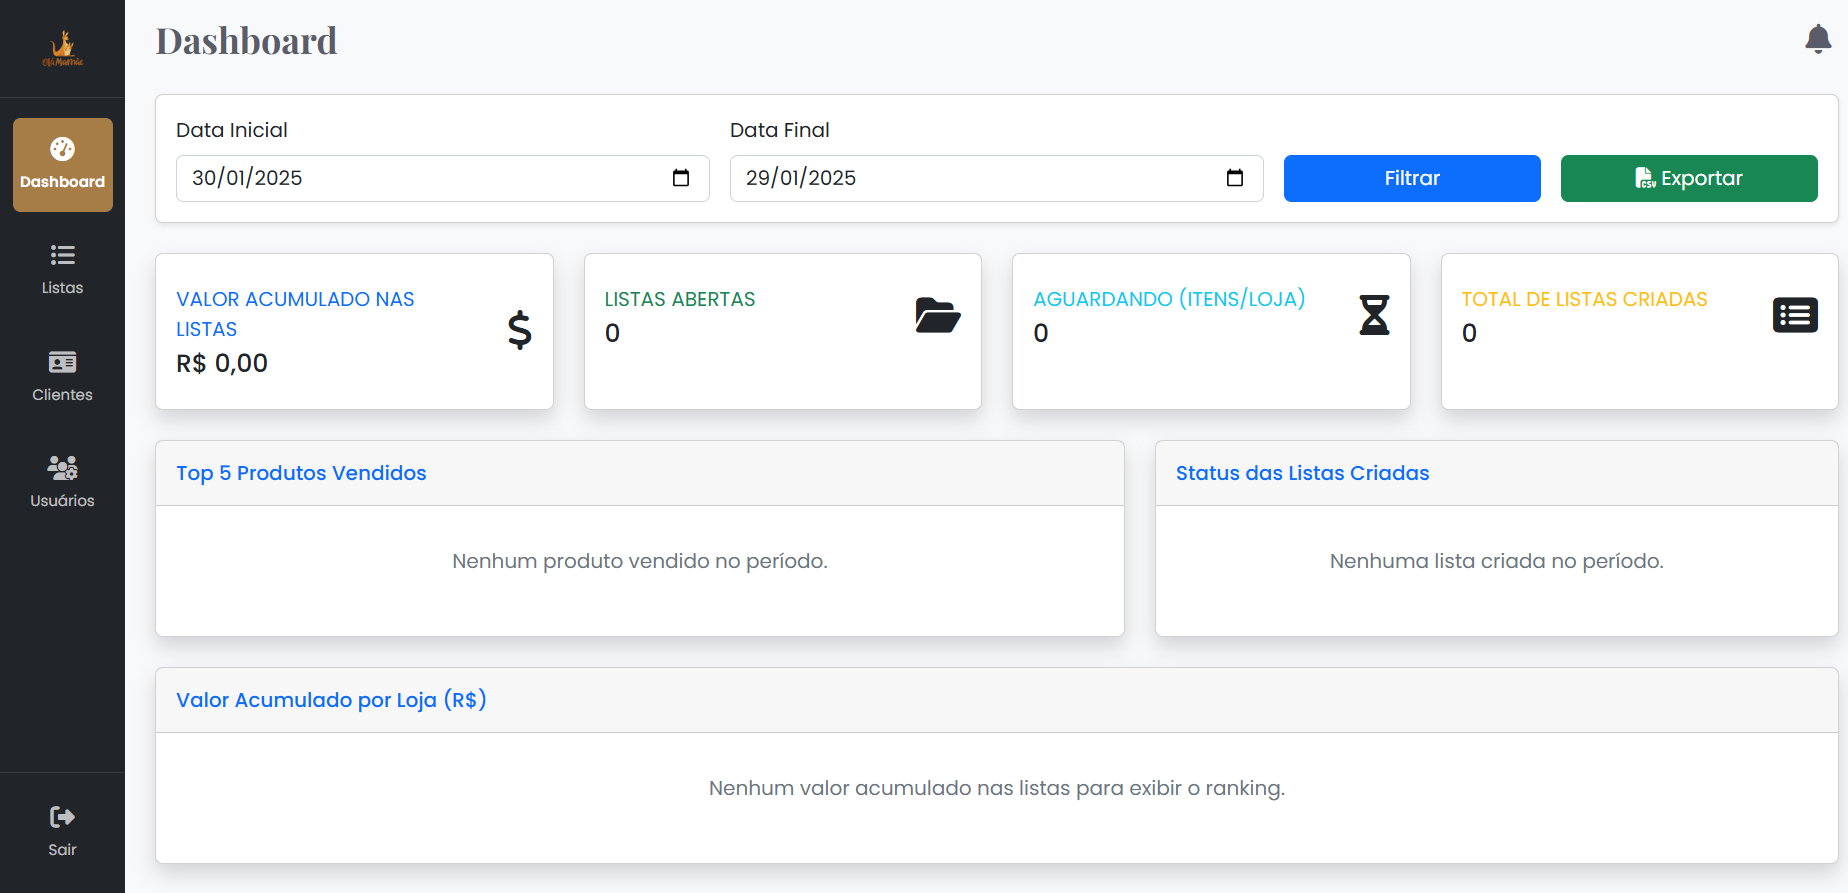Click the Data Inicial date field
This screenshot has height=893, width=1848.
pyautogui.click(x=420, y=178)
